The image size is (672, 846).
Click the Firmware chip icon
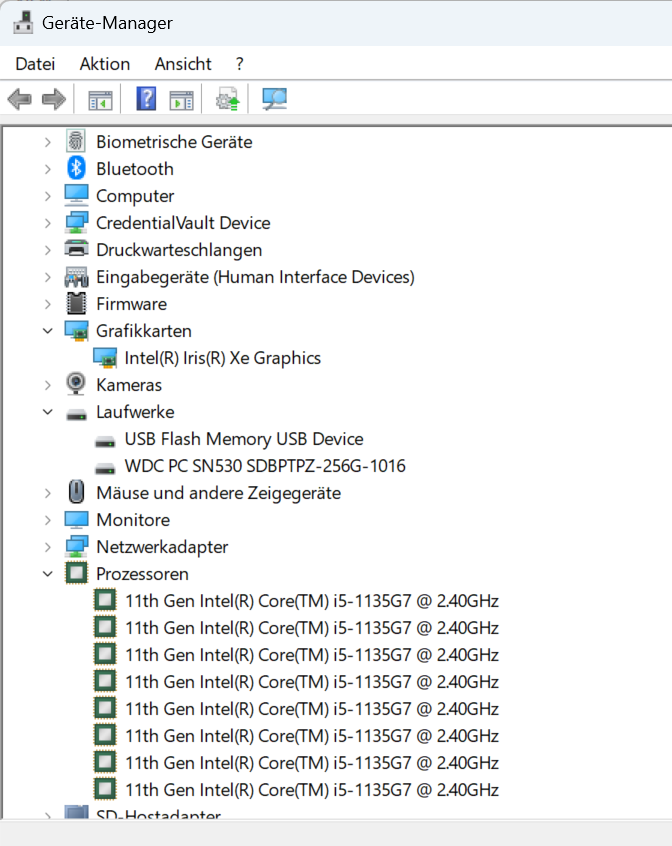[x=76, y=303]
